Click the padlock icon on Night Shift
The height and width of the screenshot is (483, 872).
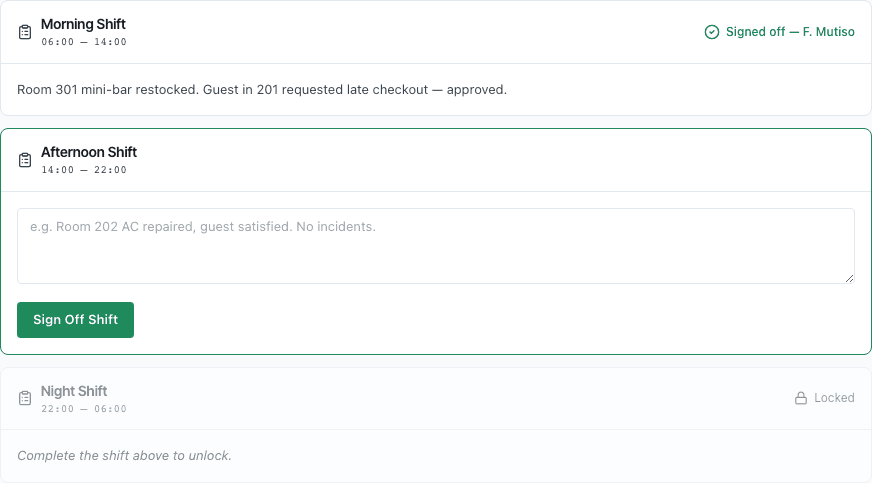(801, 398)
